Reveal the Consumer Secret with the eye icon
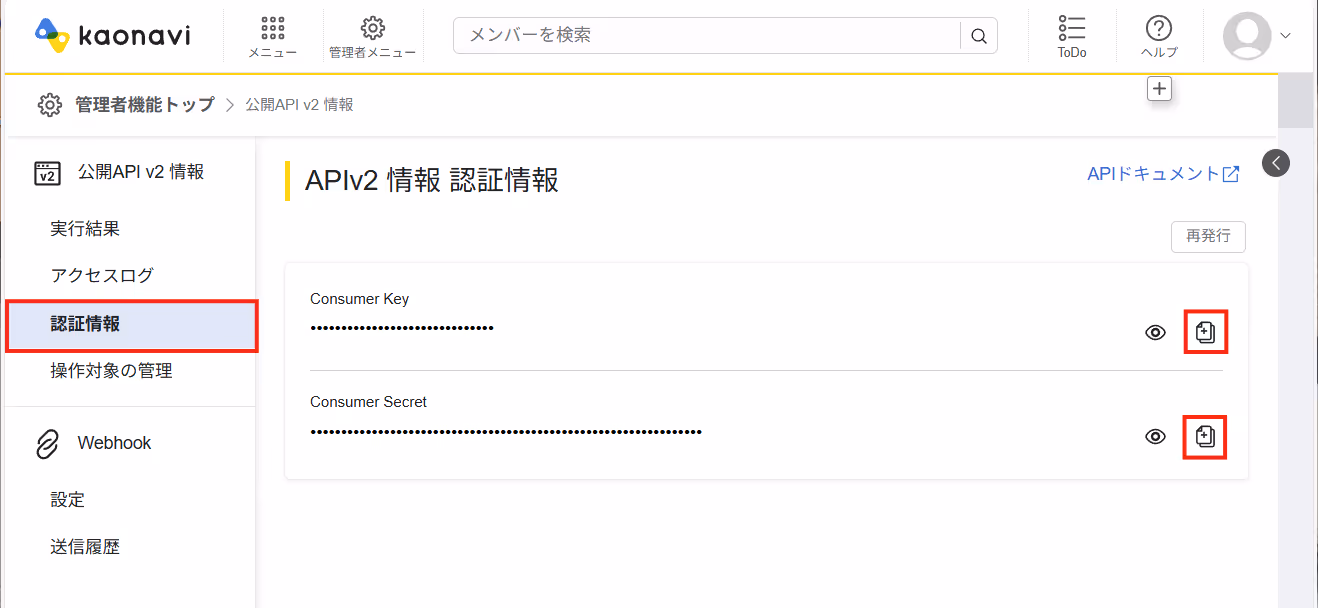 pyautogui.click(x=1155, y=436)
